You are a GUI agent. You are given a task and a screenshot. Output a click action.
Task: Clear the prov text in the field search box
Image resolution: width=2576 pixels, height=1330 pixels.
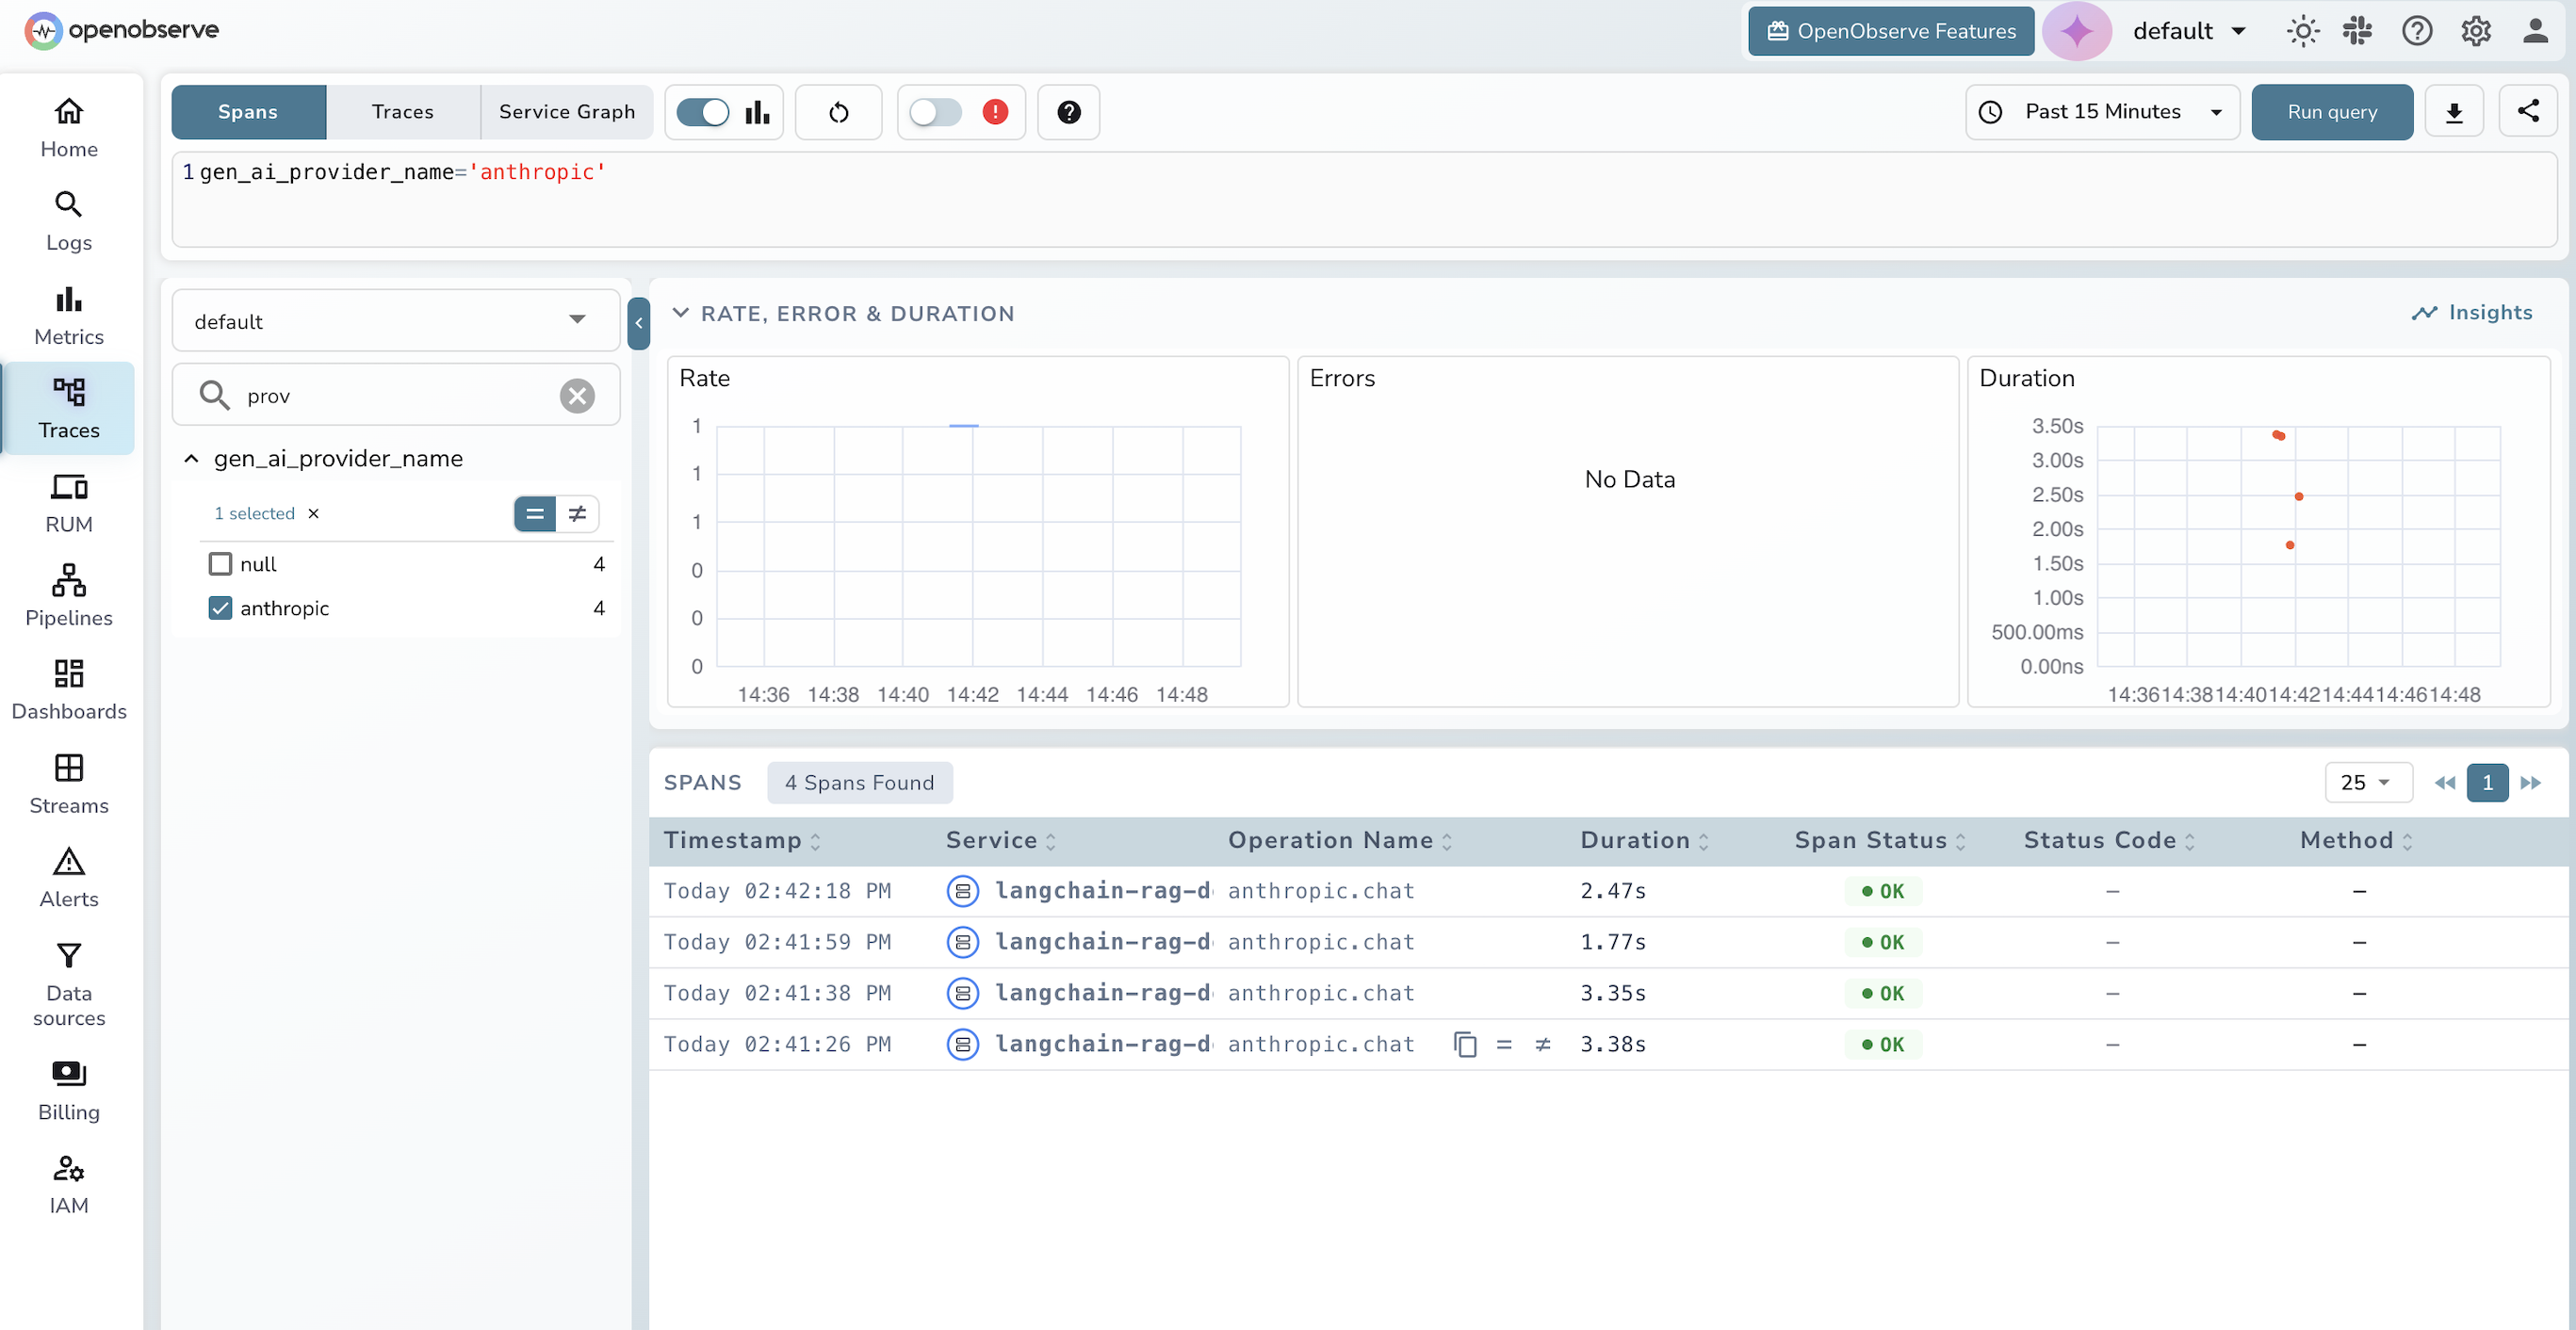577,395
